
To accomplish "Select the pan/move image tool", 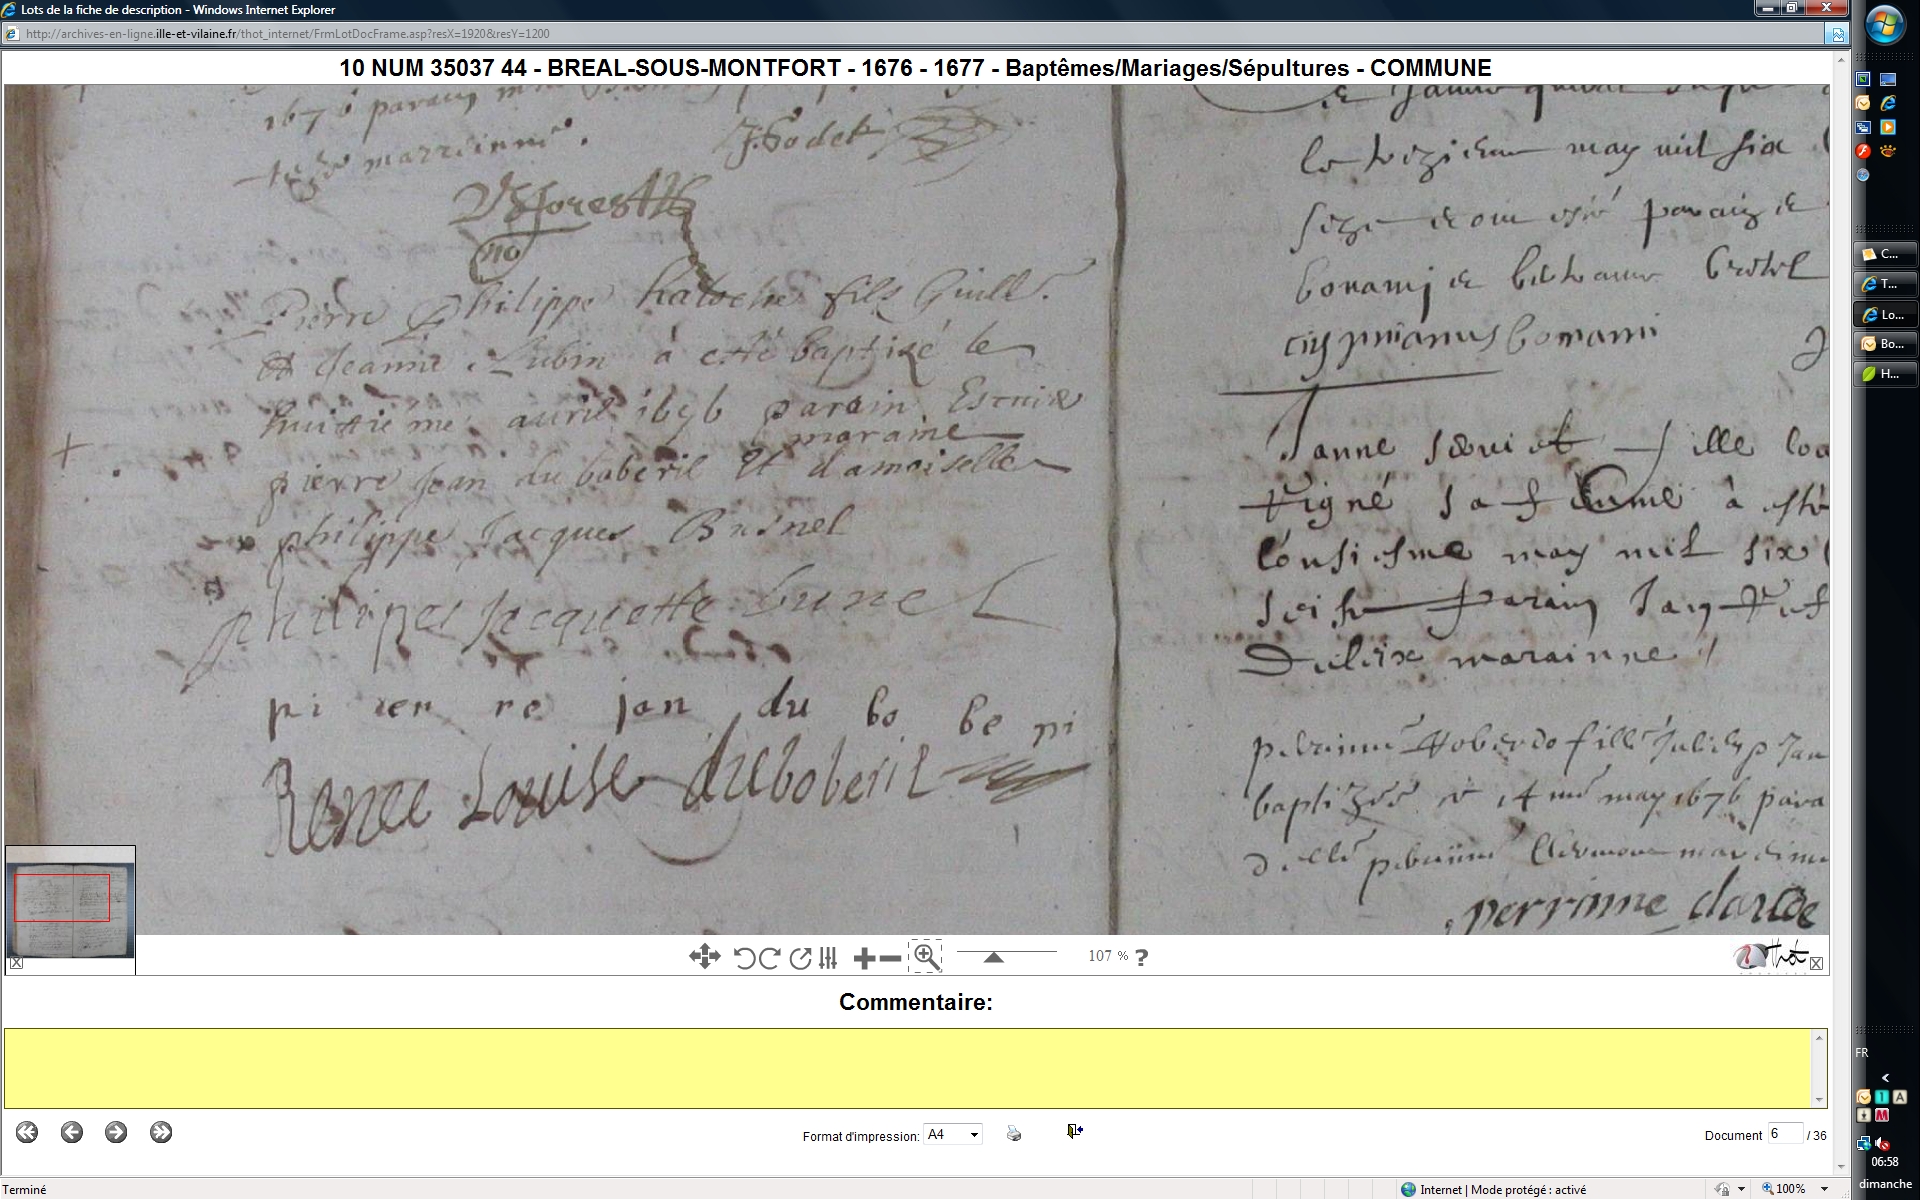I will tap(704, 957).
